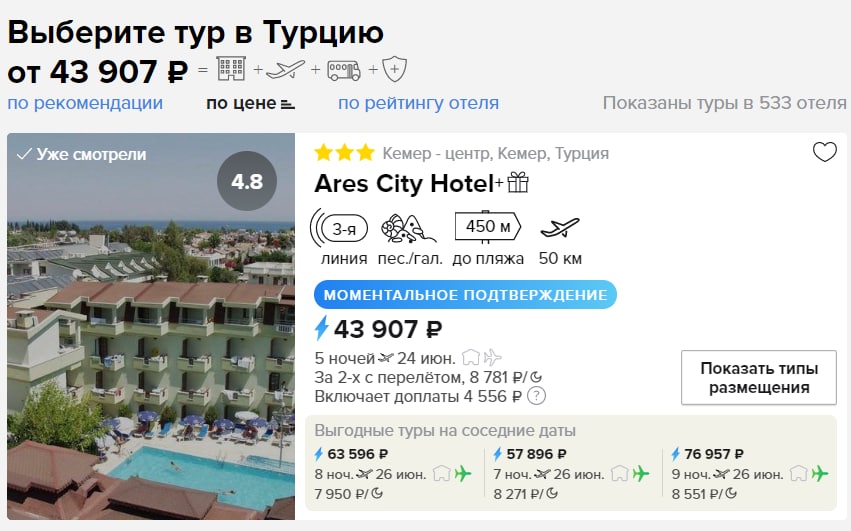Sort tours by hotel rating

tap(418, 103)
